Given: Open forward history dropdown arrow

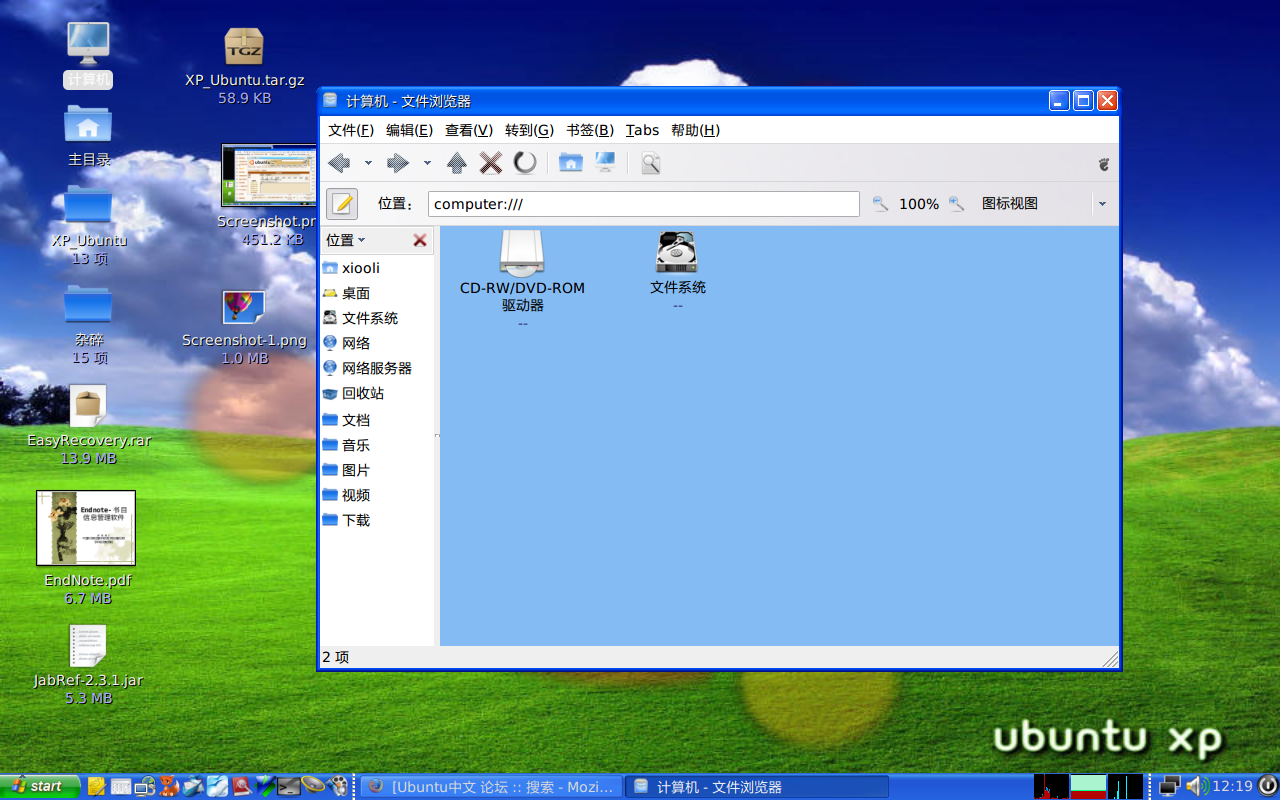Looking at the screenshot, I should 427,163.
